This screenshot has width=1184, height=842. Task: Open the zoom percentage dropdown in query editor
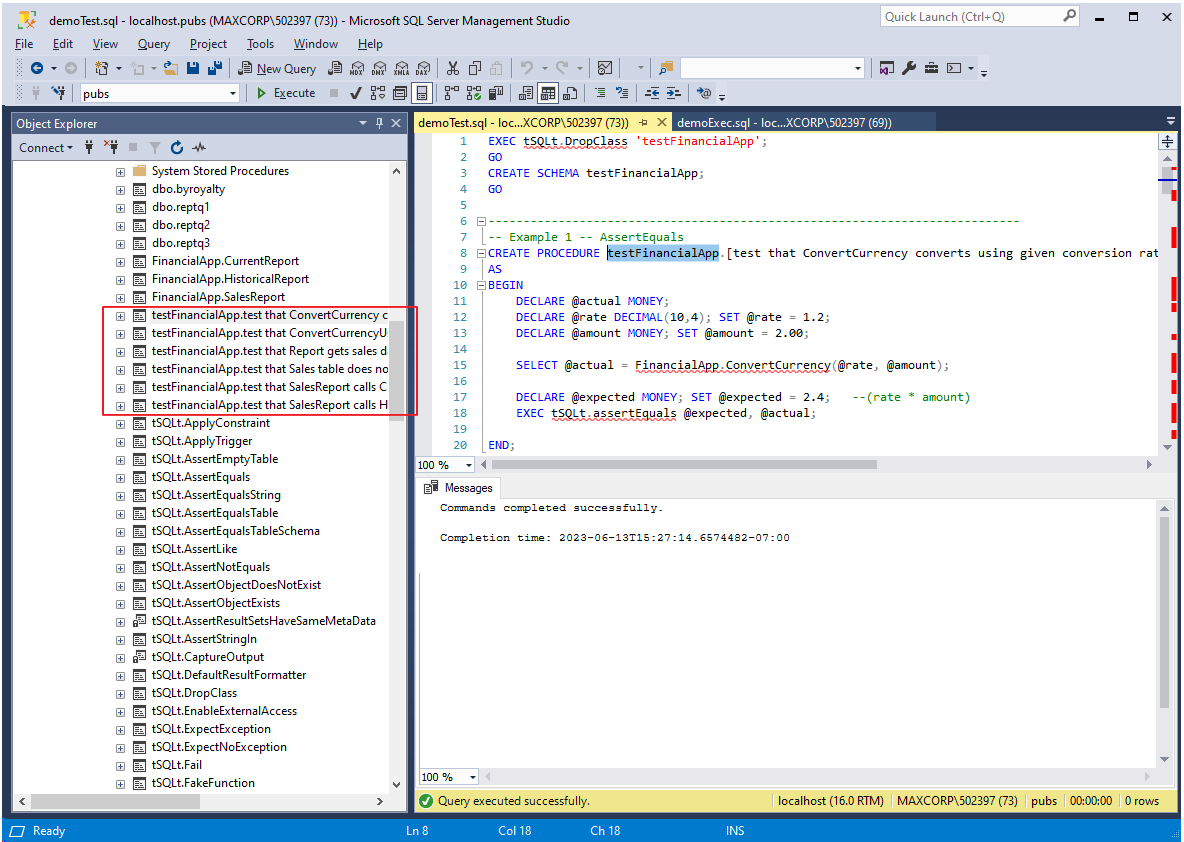[465, 464]
